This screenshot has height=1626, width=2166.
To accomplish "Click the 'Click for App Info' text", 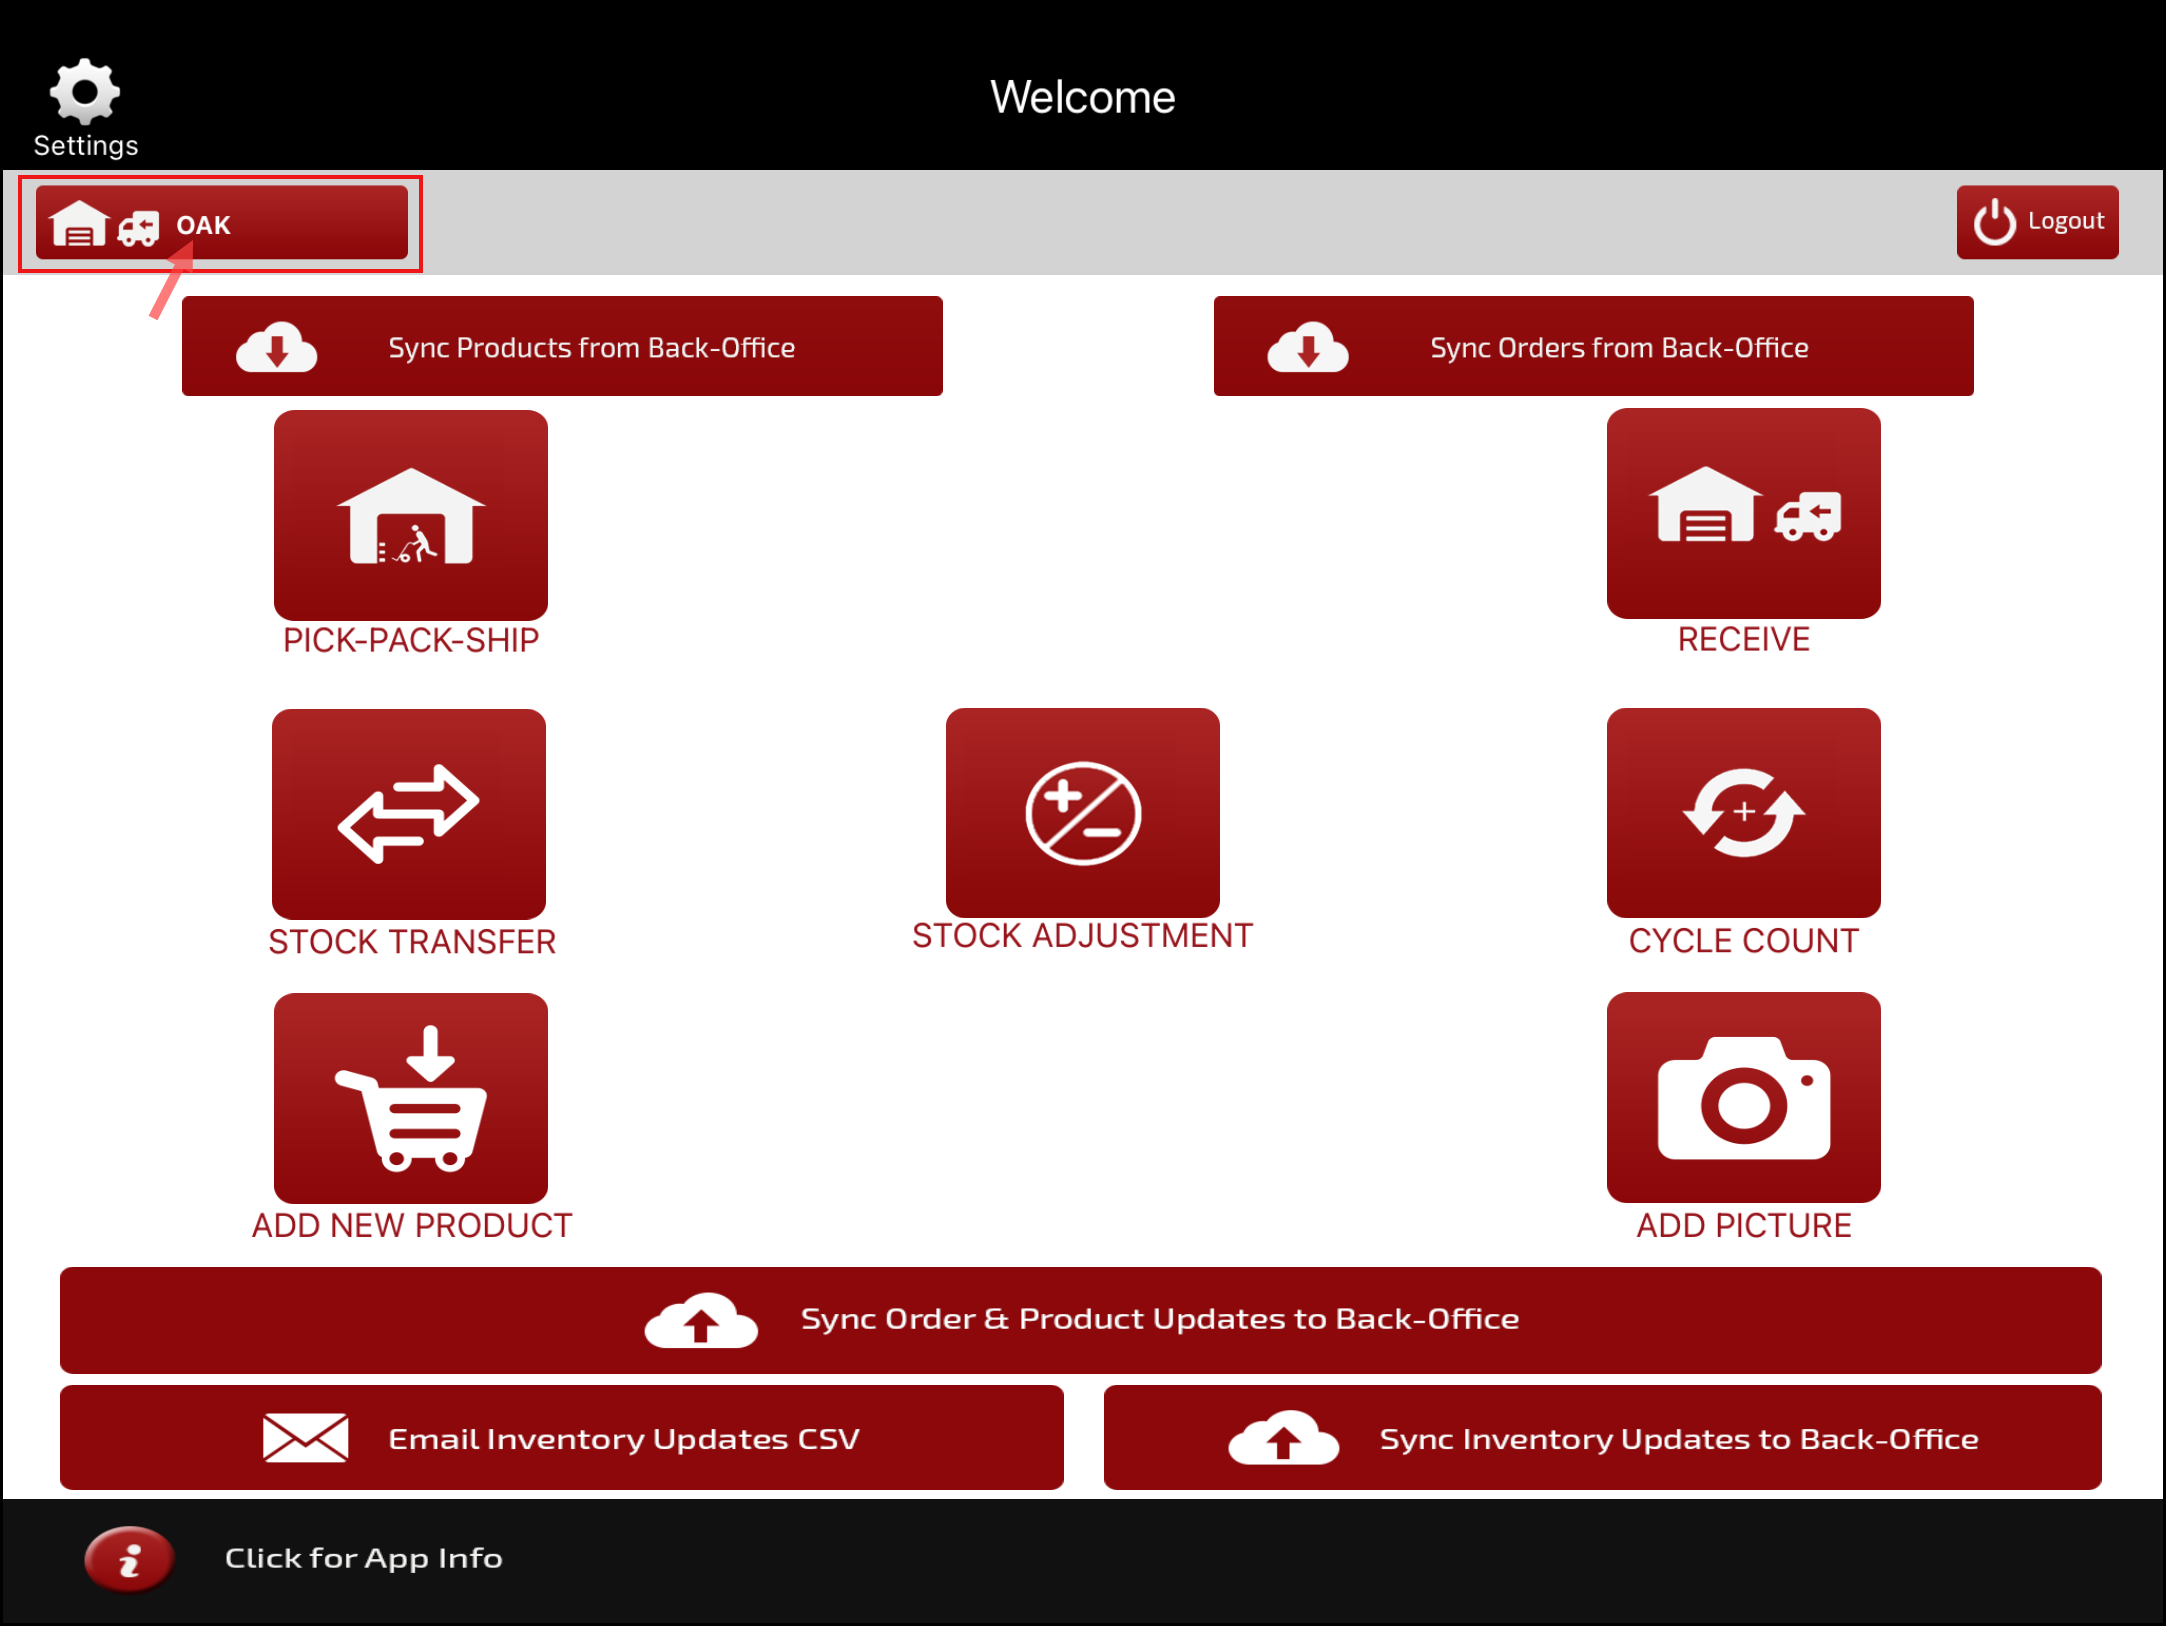I will tap(363, 1558).
